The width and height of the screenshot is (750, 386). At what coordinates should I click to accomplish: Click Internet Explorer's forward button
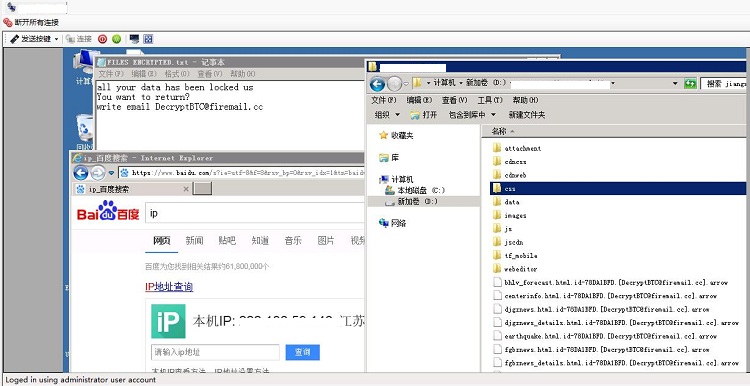coord(98,173)
